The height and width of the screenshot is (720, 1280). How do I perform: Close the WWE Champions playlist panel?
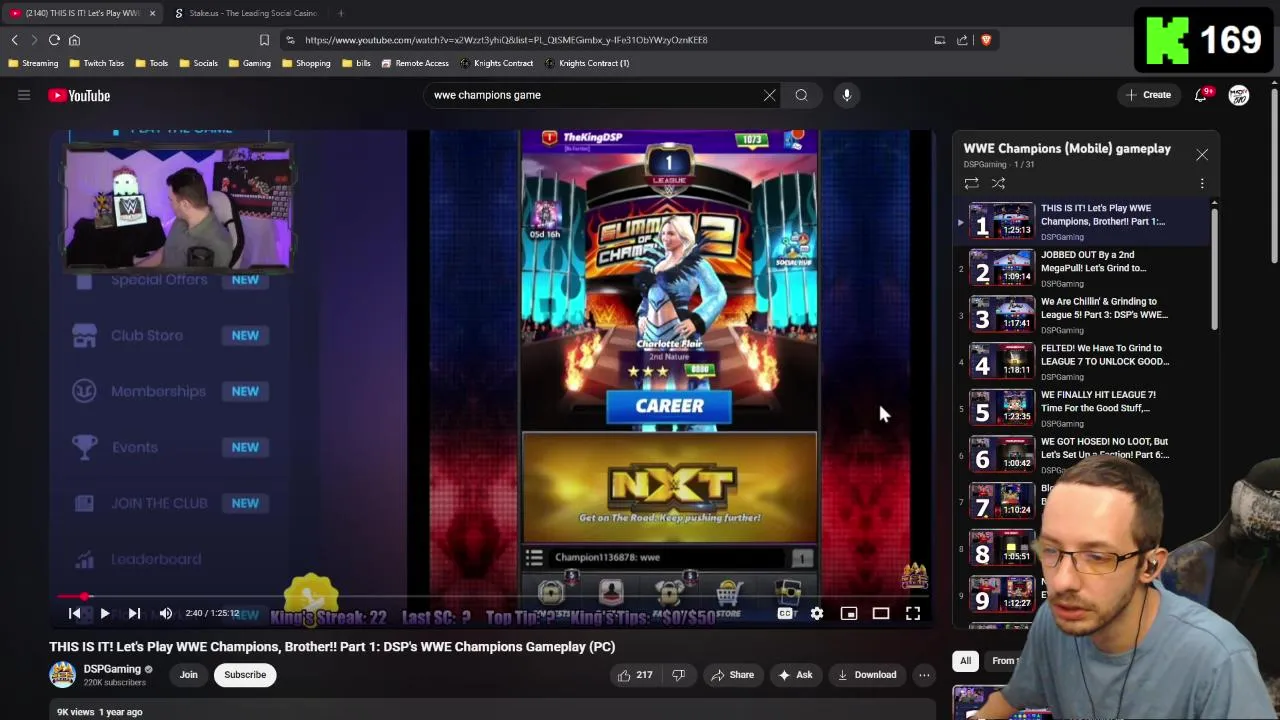1202,155
